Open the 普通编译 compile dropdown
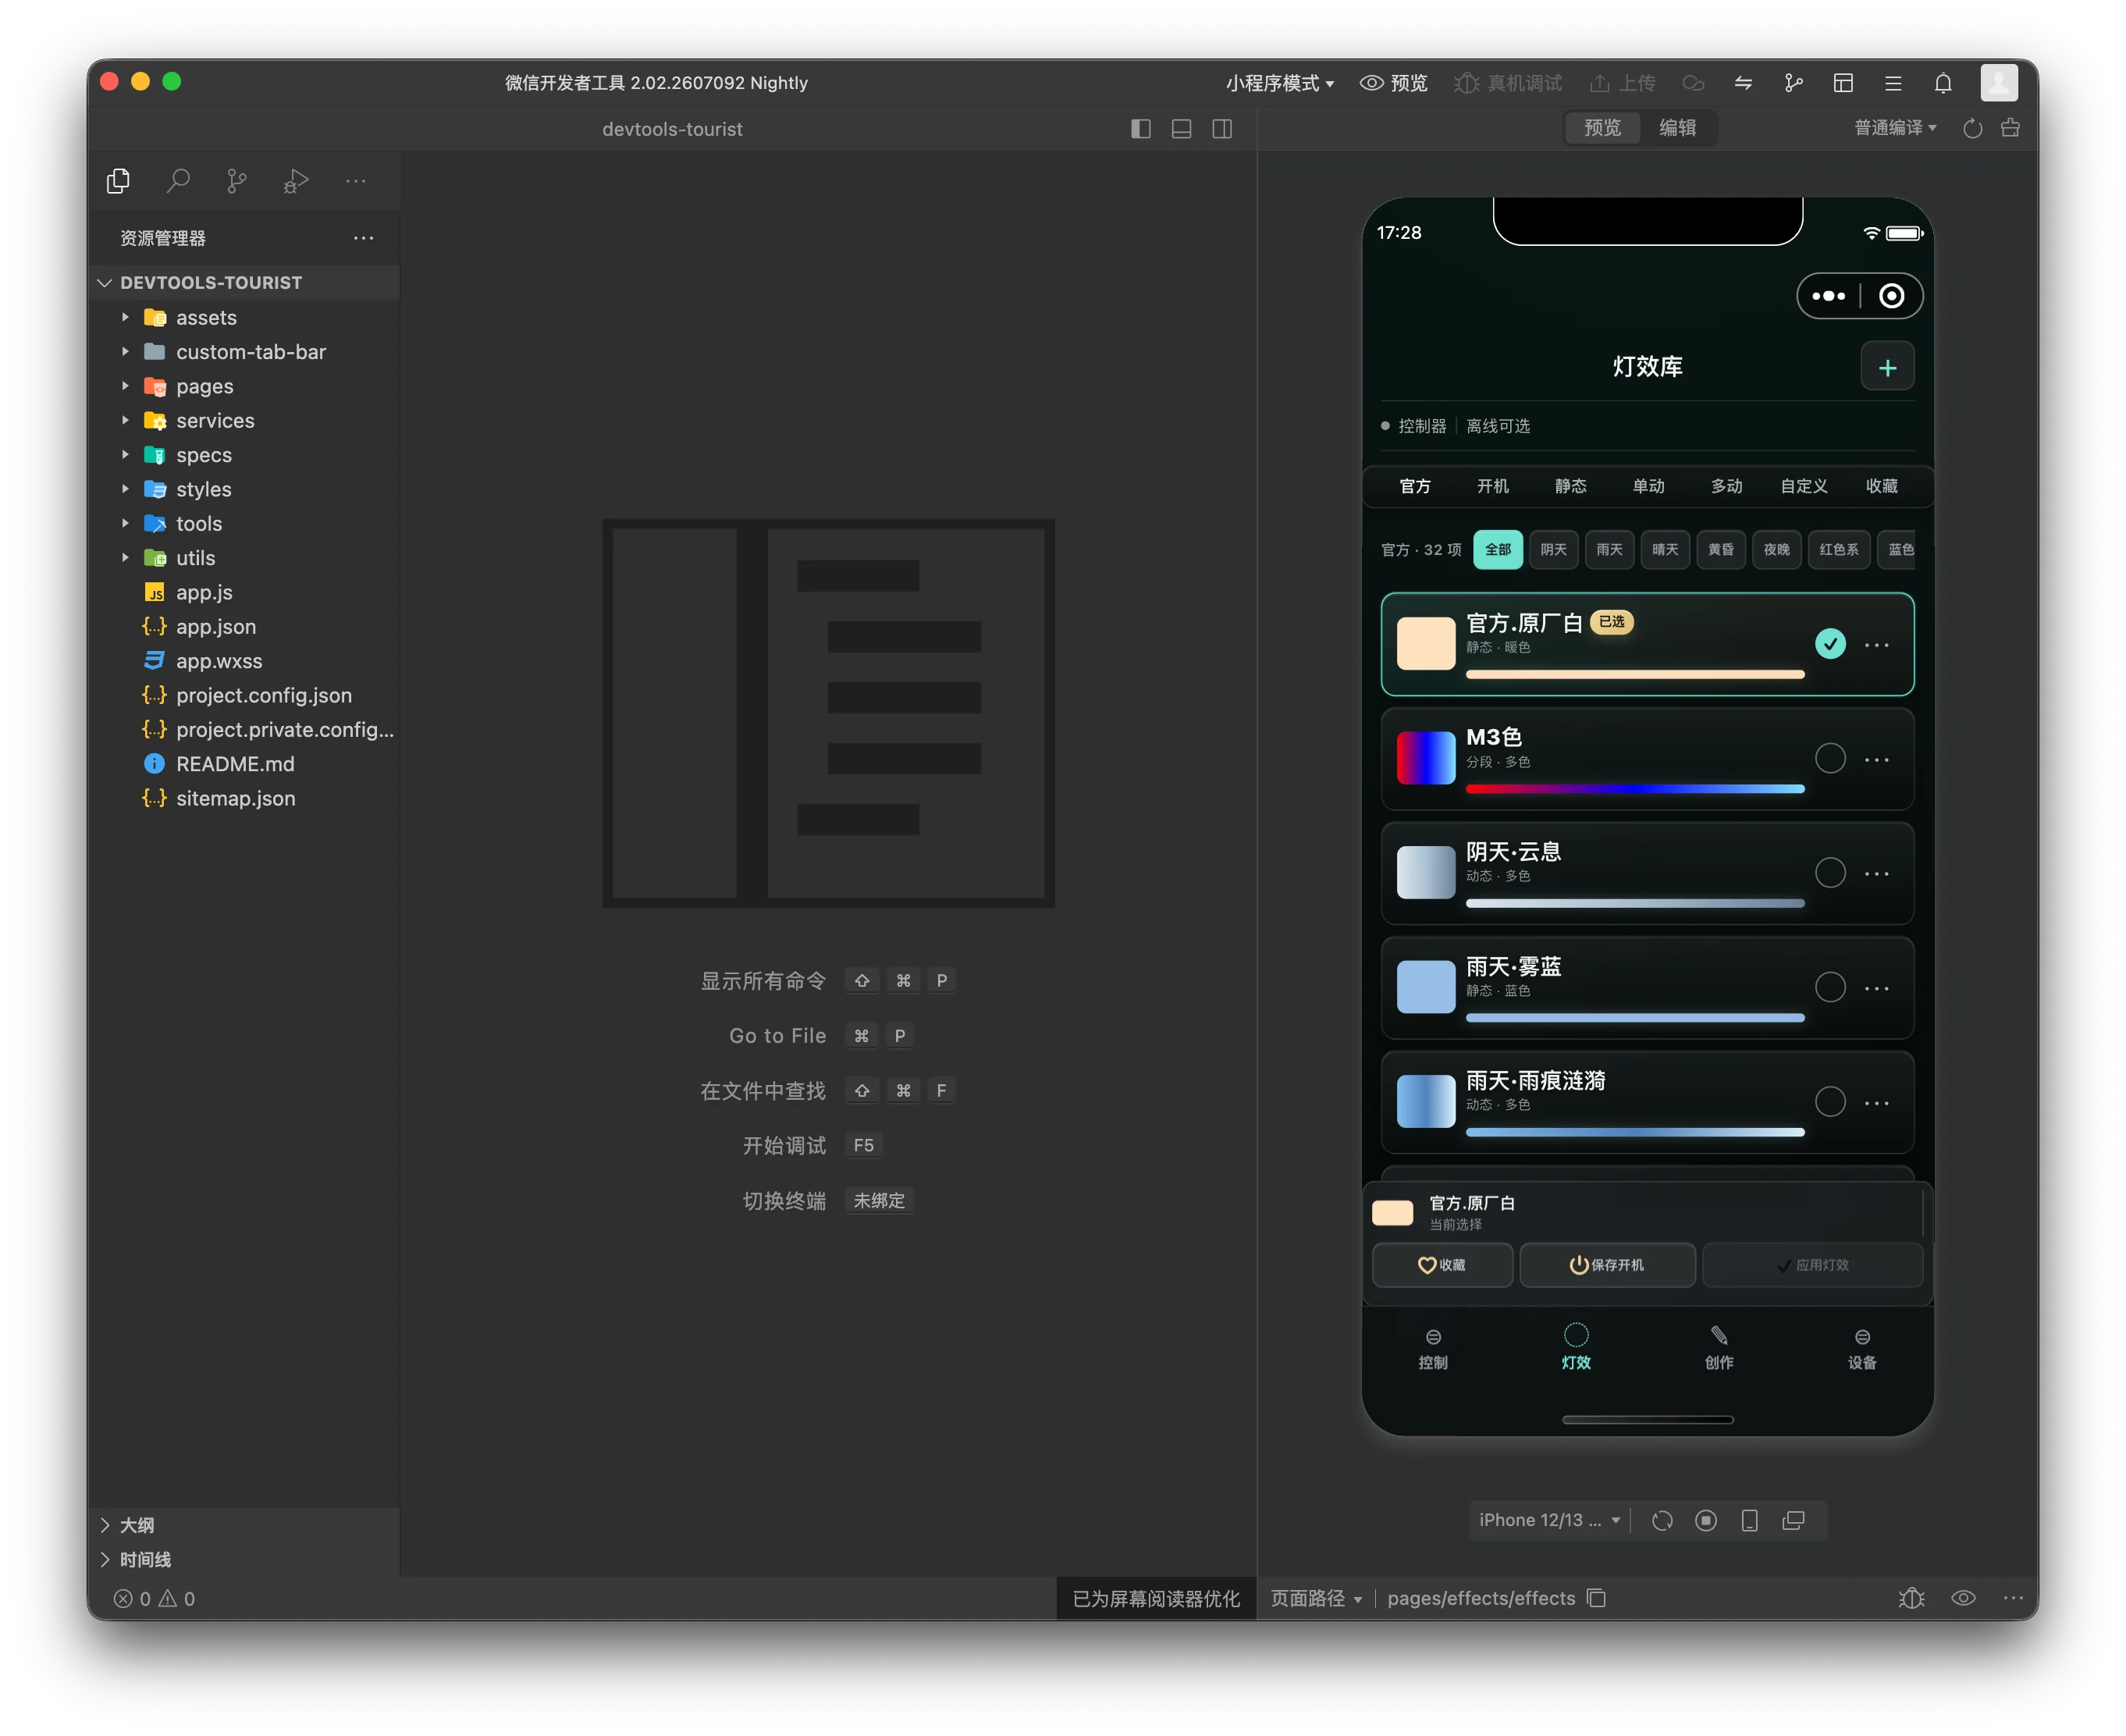The height and width of the screenshot is (1736, 2126). point(1895,128)
